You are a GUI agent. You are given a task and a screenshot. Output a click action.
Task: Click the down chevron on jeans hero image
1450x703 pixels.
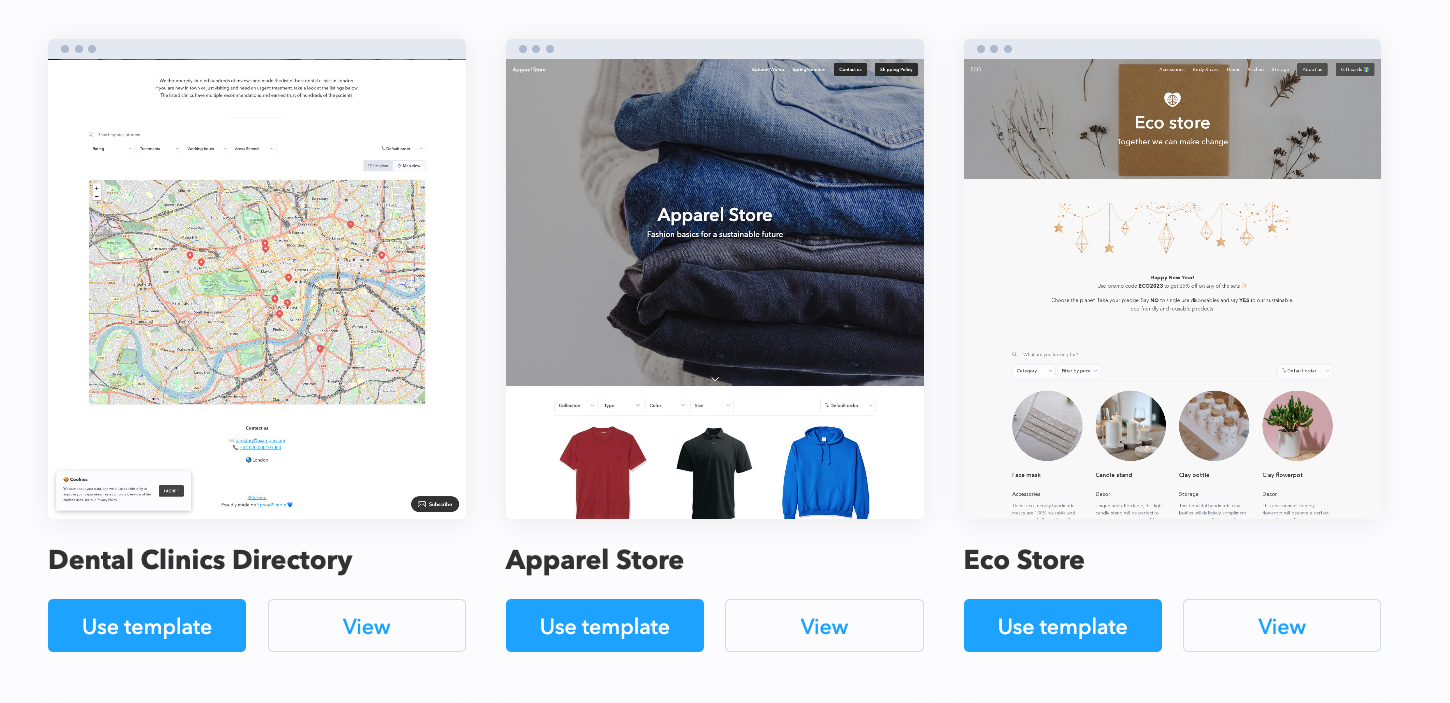pyautogui.click(x=715, y=379)
